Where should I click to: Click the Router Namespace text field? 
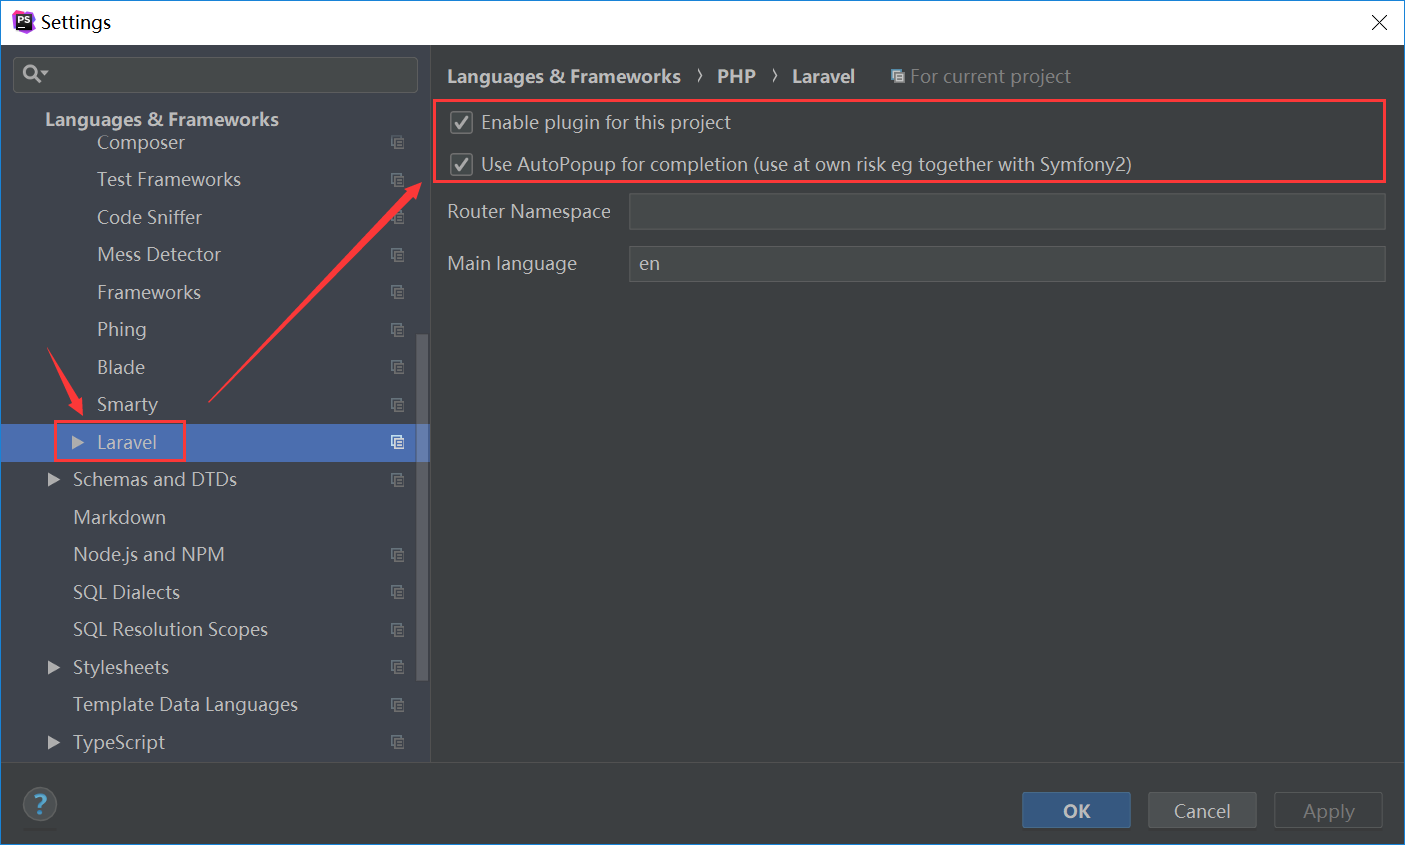(x=1006, y=212)
